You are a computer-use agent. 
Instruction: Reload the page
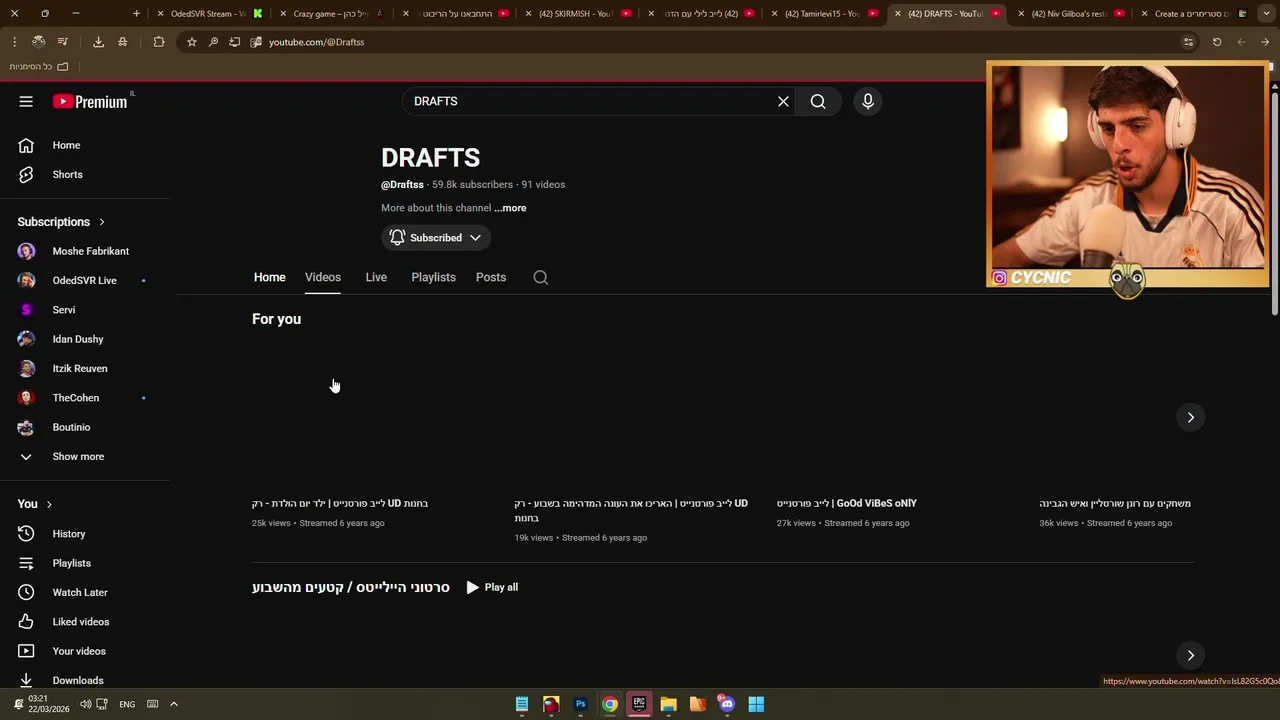click(x=1217, y=42)
